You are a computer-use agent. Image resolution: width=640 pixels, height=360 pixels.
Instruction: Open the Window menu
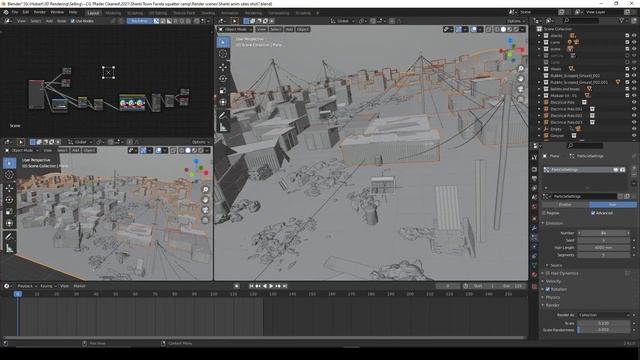click(x=57, y=12)
